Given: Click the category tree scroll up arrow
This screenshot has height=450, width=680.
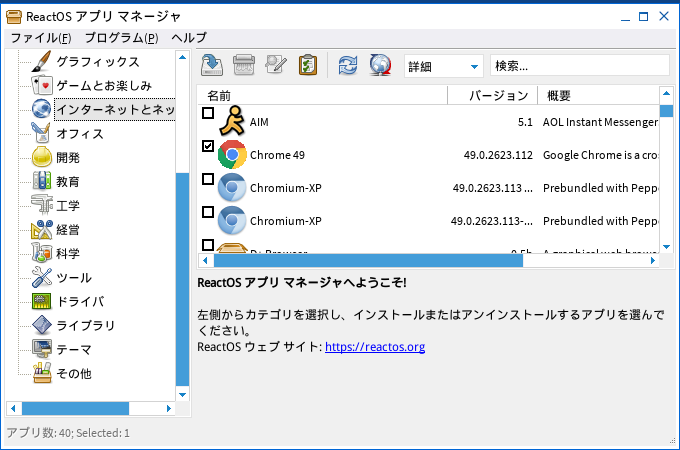Looking at the screenshot, I should [183, 57].
